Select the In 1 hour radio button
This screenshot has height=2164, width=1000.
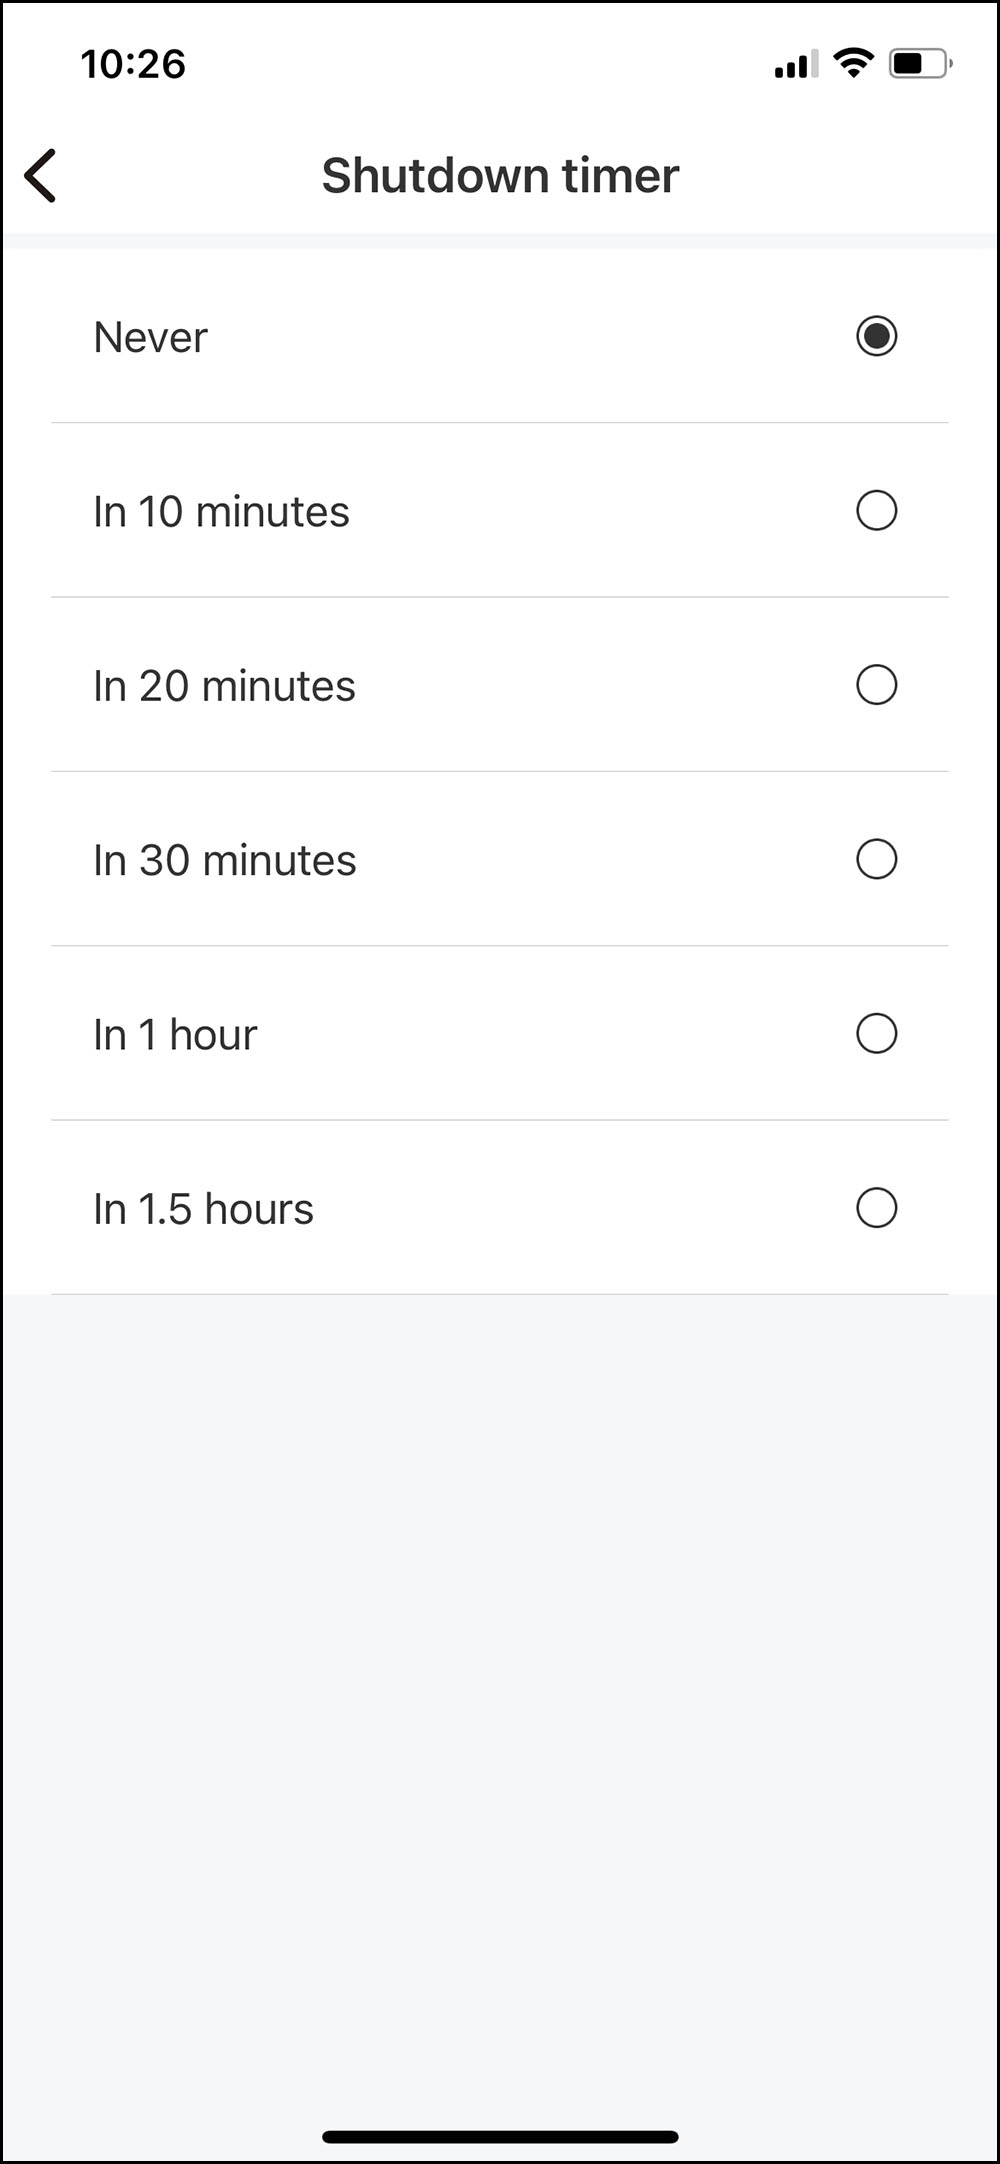pyautogui.click(x=876, y=1033)
